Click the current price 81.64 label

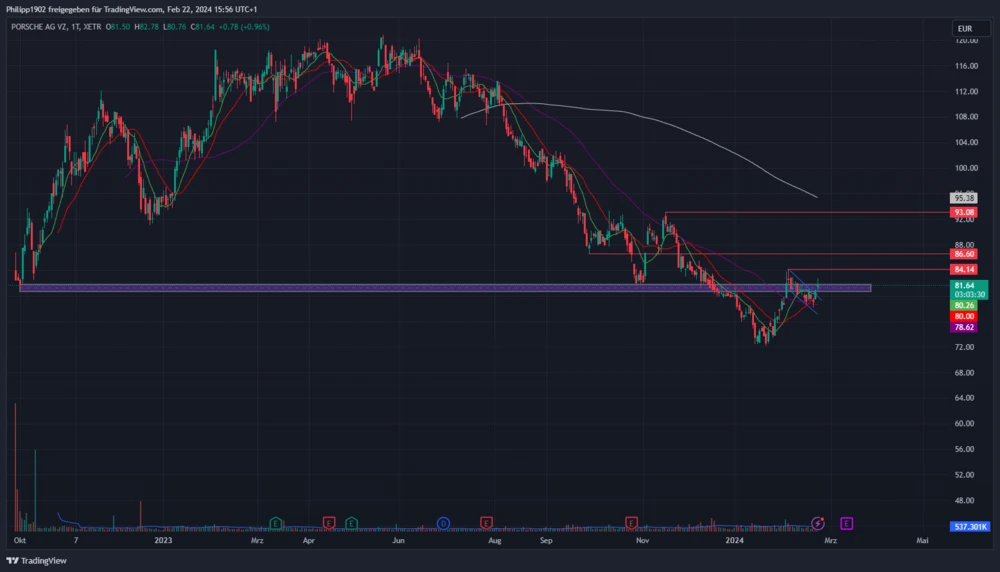pos(965,286)
